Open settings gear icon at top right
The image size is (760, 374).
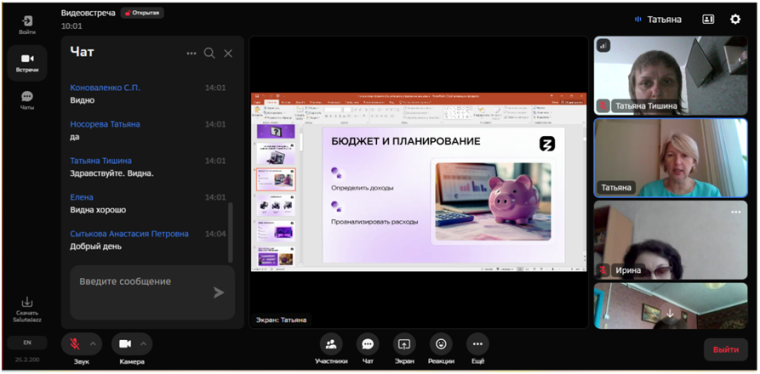click(x=735, y=19)
